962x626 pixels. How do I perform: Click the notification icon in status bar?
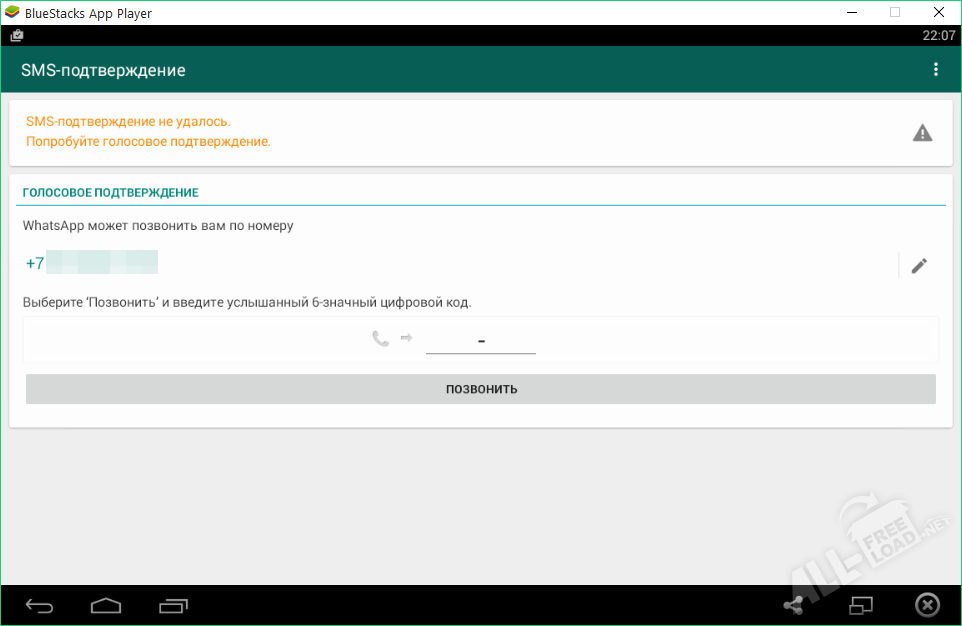click(x=17, y=35)
